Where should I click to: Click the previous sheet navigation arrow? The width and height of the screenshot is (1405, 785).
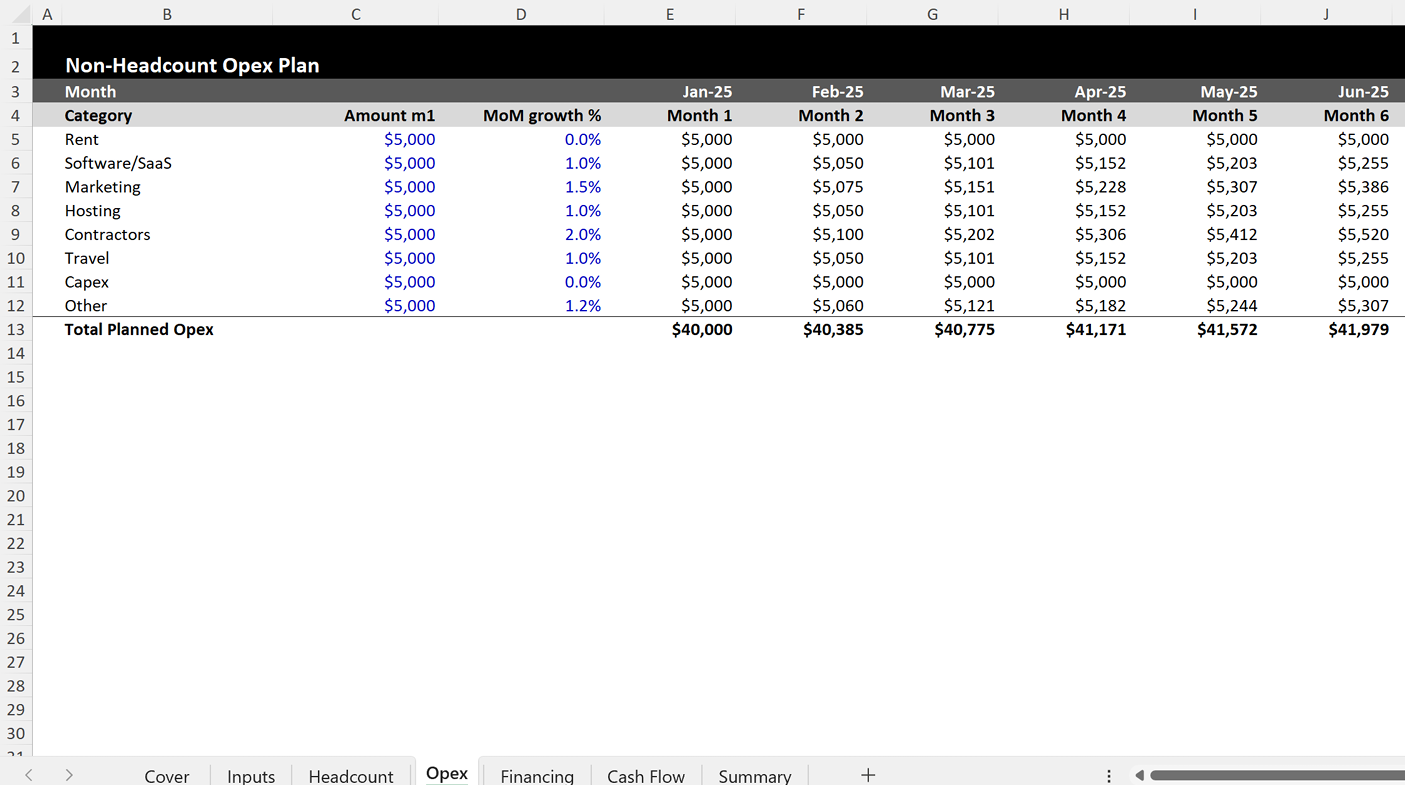27,774
